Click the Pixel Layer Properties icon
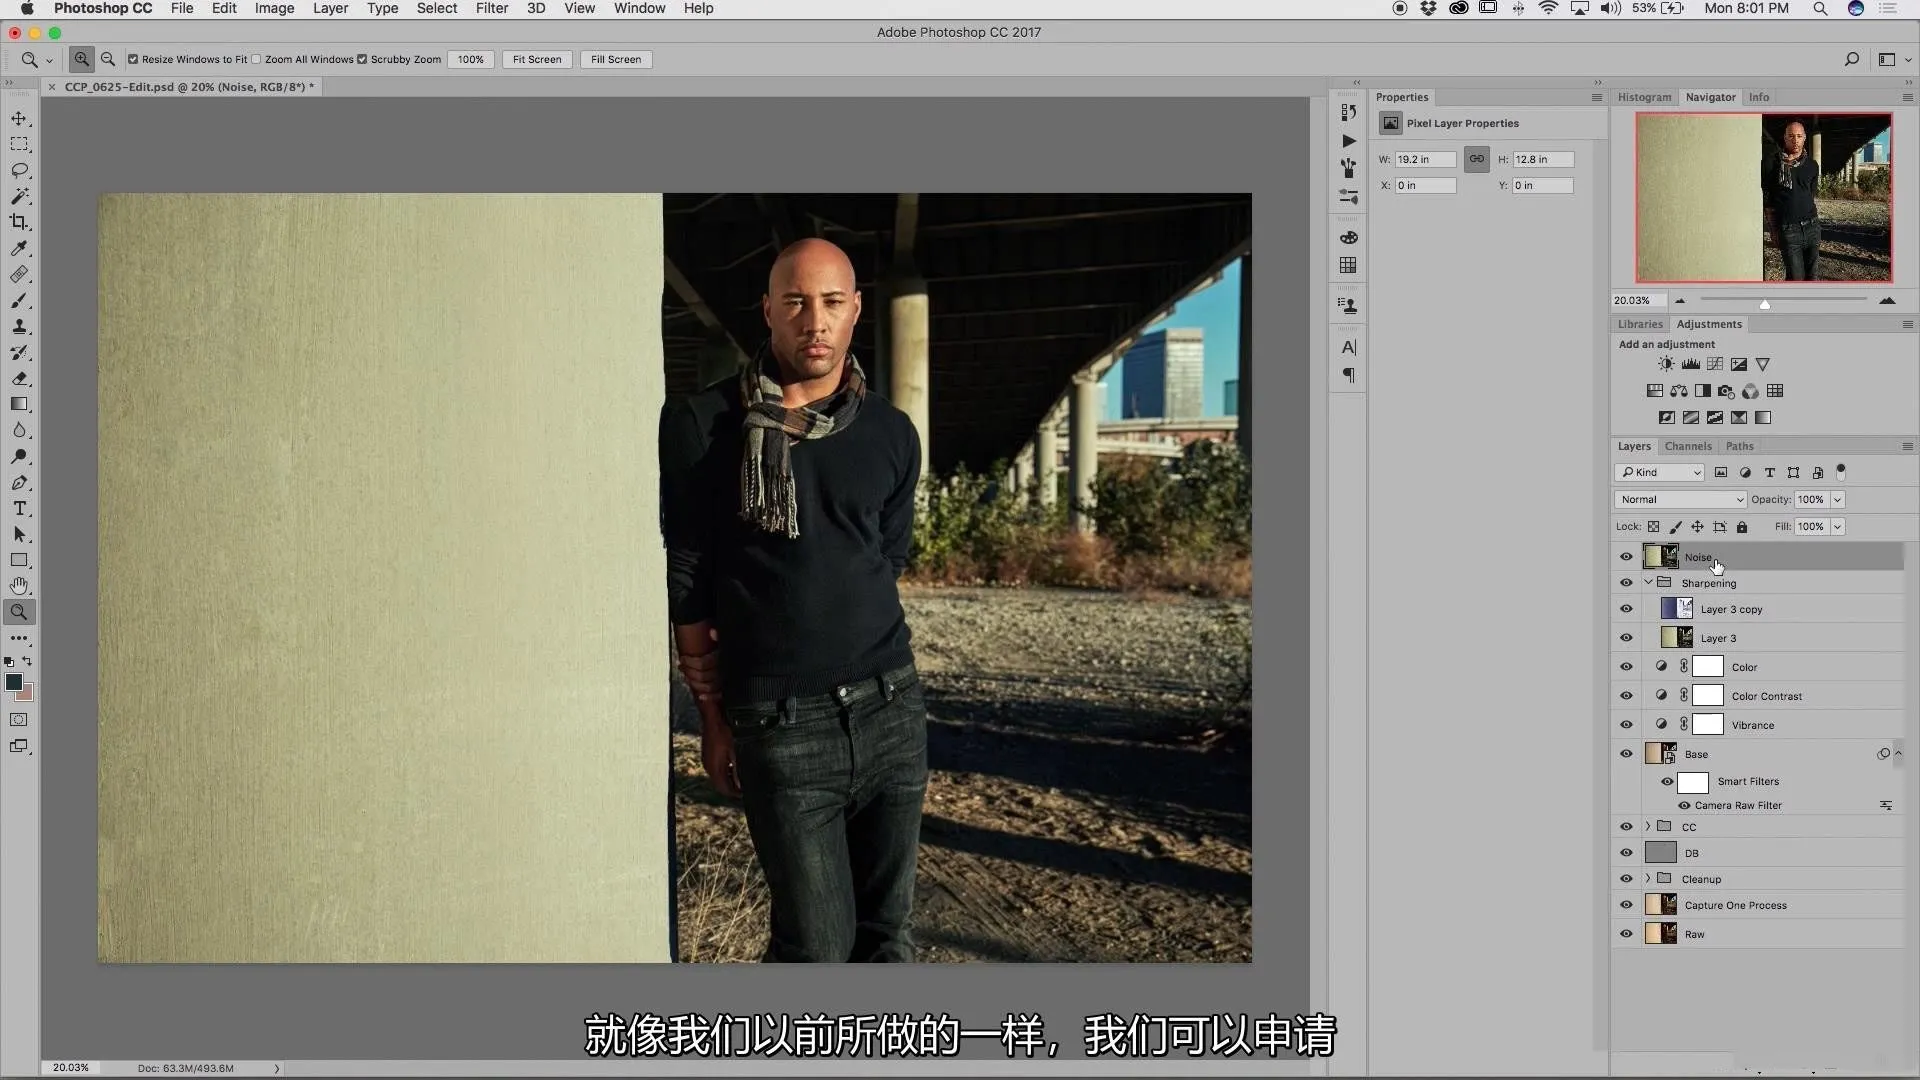 pyautogui.click(x=1389, y=123)
